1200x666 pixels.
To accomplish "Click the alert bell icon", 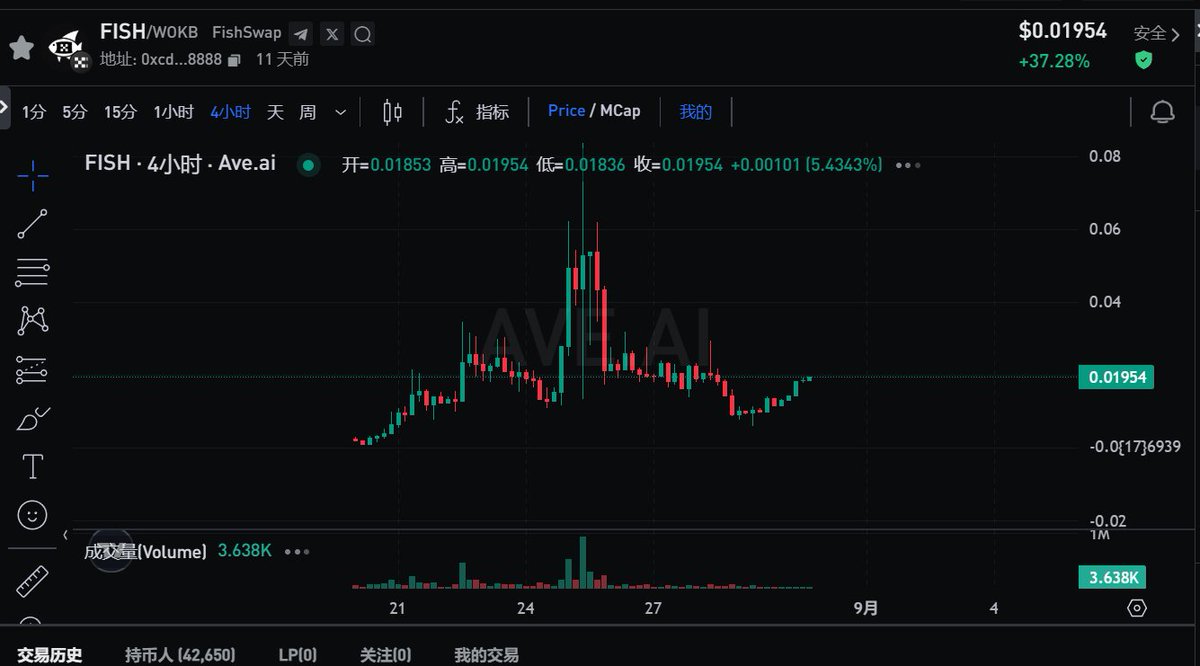I will click(x=1162, y=112).
